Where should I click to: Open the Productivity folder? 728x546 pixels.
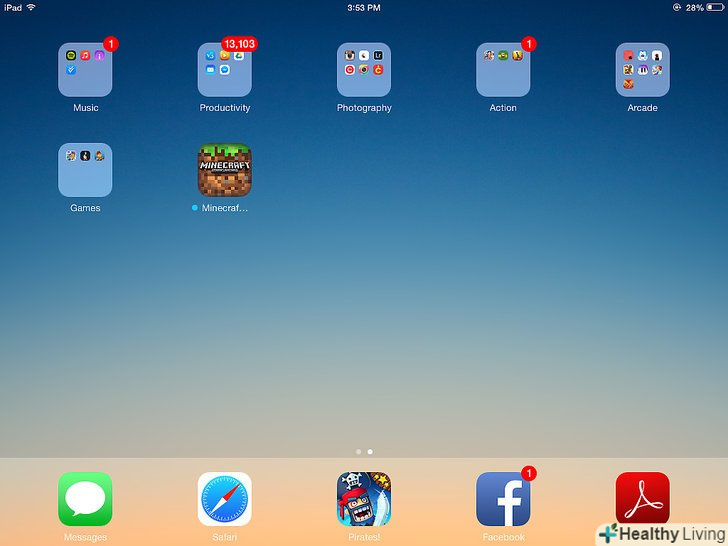click(225, 70)
